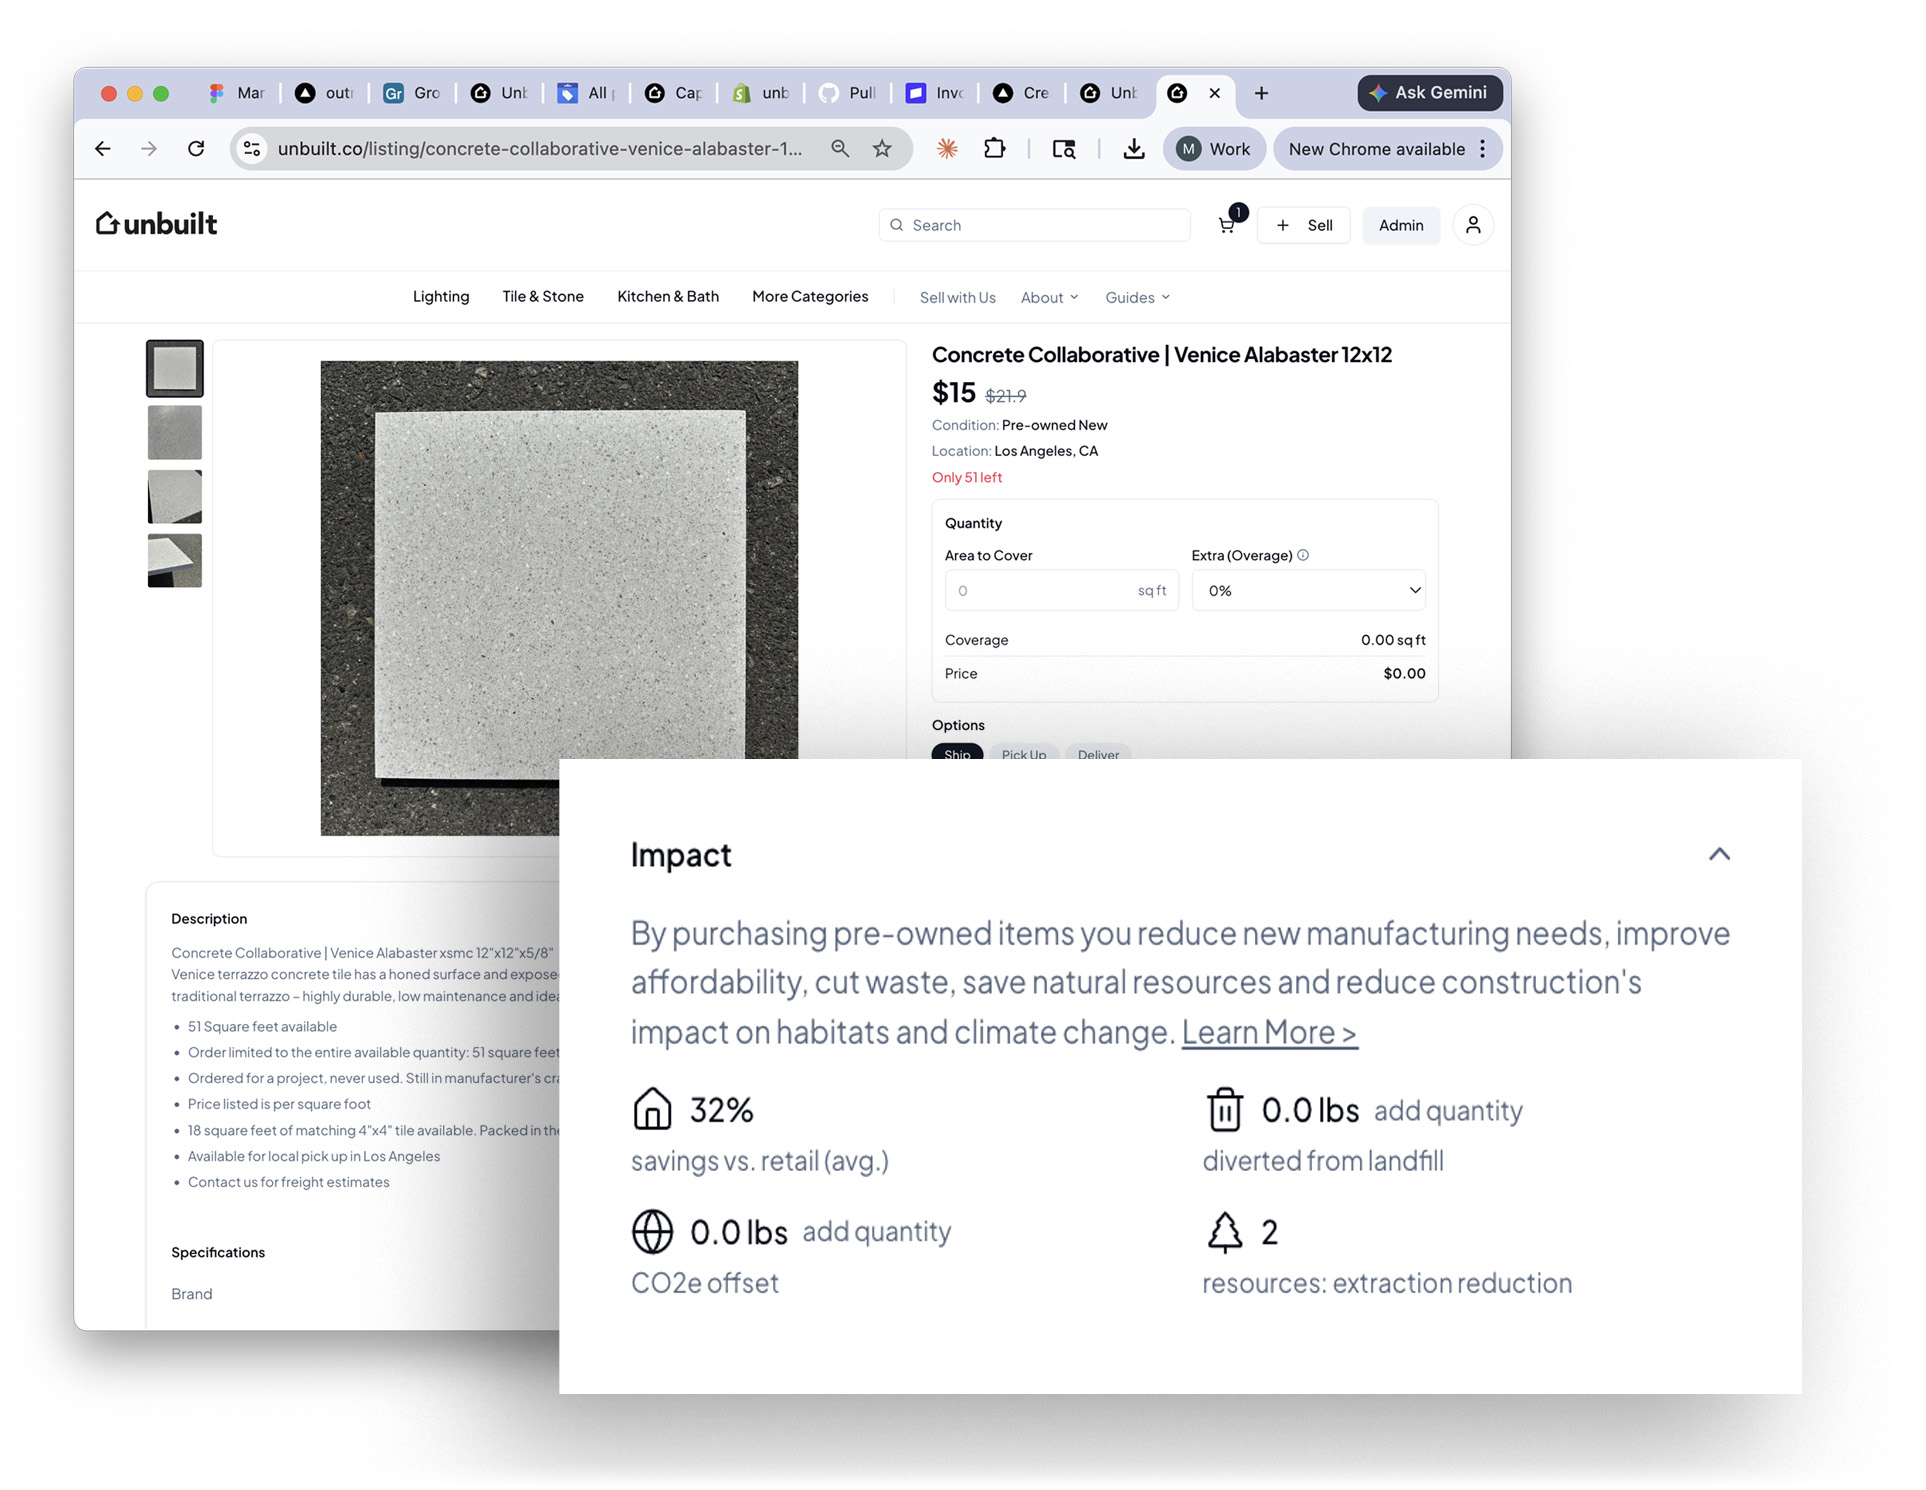The width and height of the screenshot is (1926, 1490).
Task: Click the 'Only 51 left' text
Action: 966,477
